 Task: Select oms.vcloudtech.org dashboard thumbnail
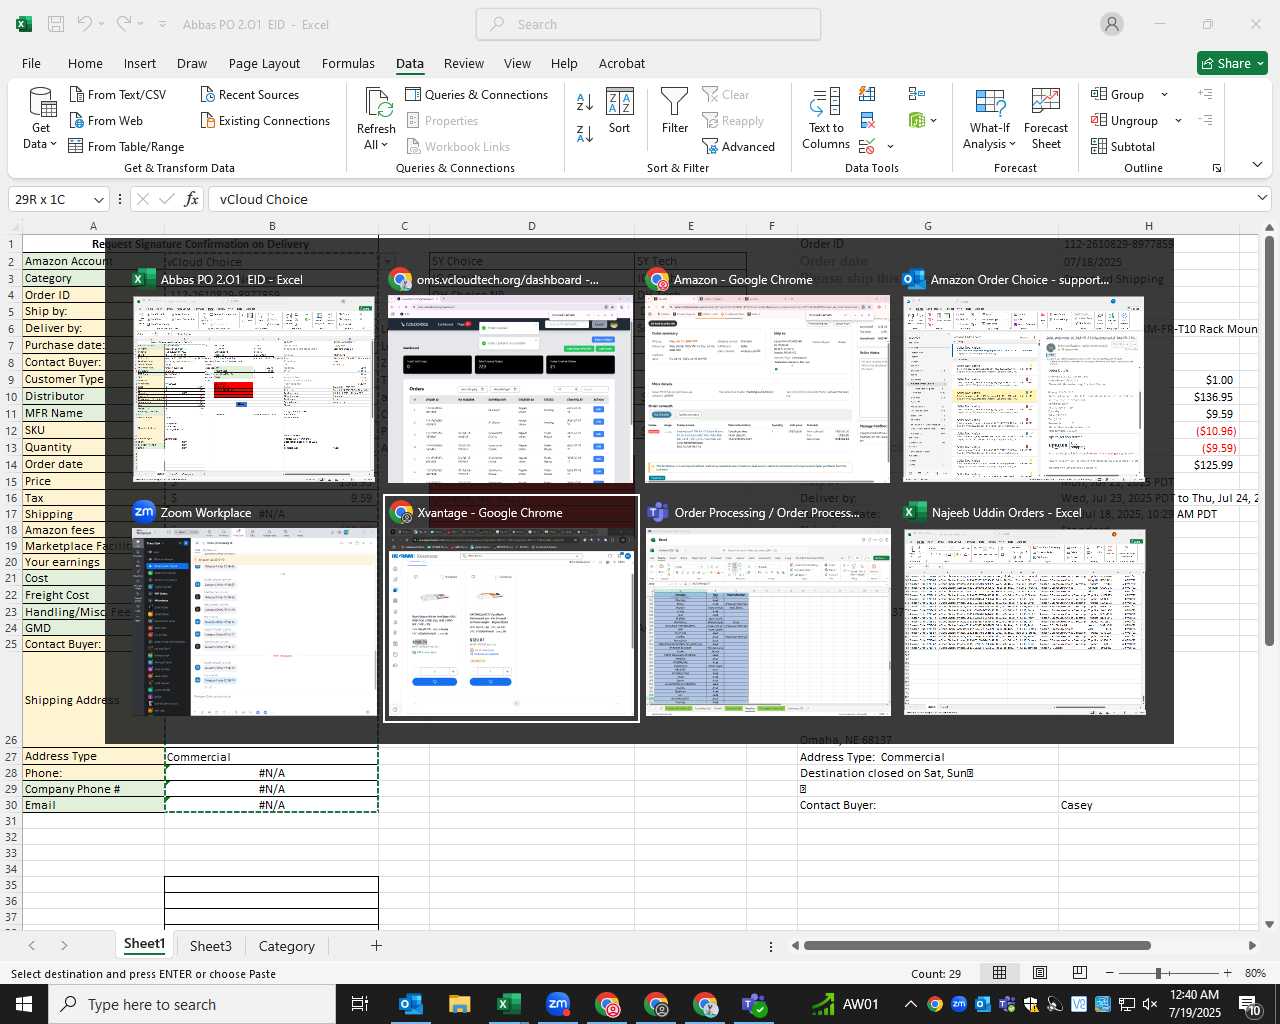(511, 376)
